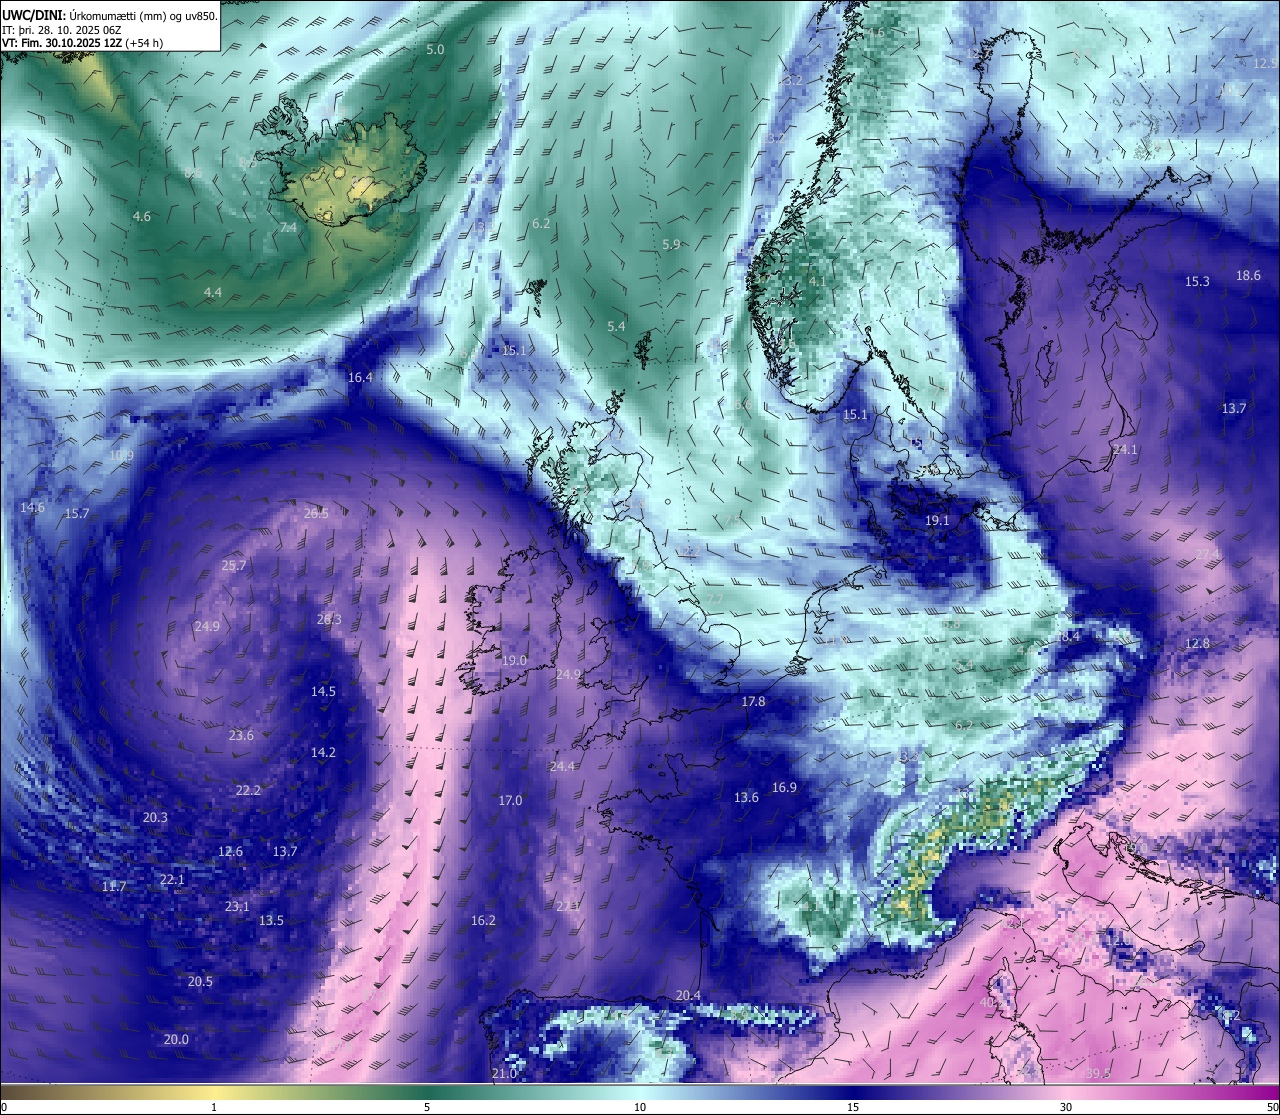Click the value '4.1' over Norway
Image resolution: width=1280 pixels, height=1115 pixels.
point(817,282)
